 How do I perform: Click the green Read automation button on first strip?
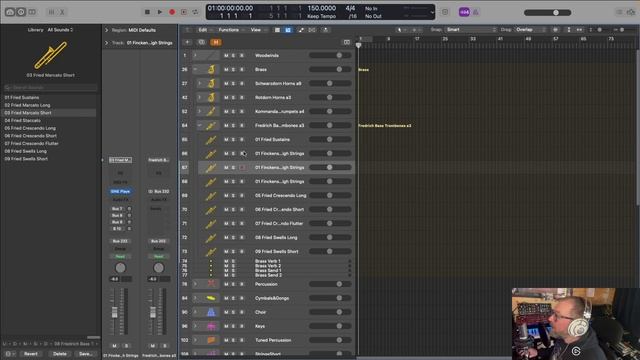point(120,257)
